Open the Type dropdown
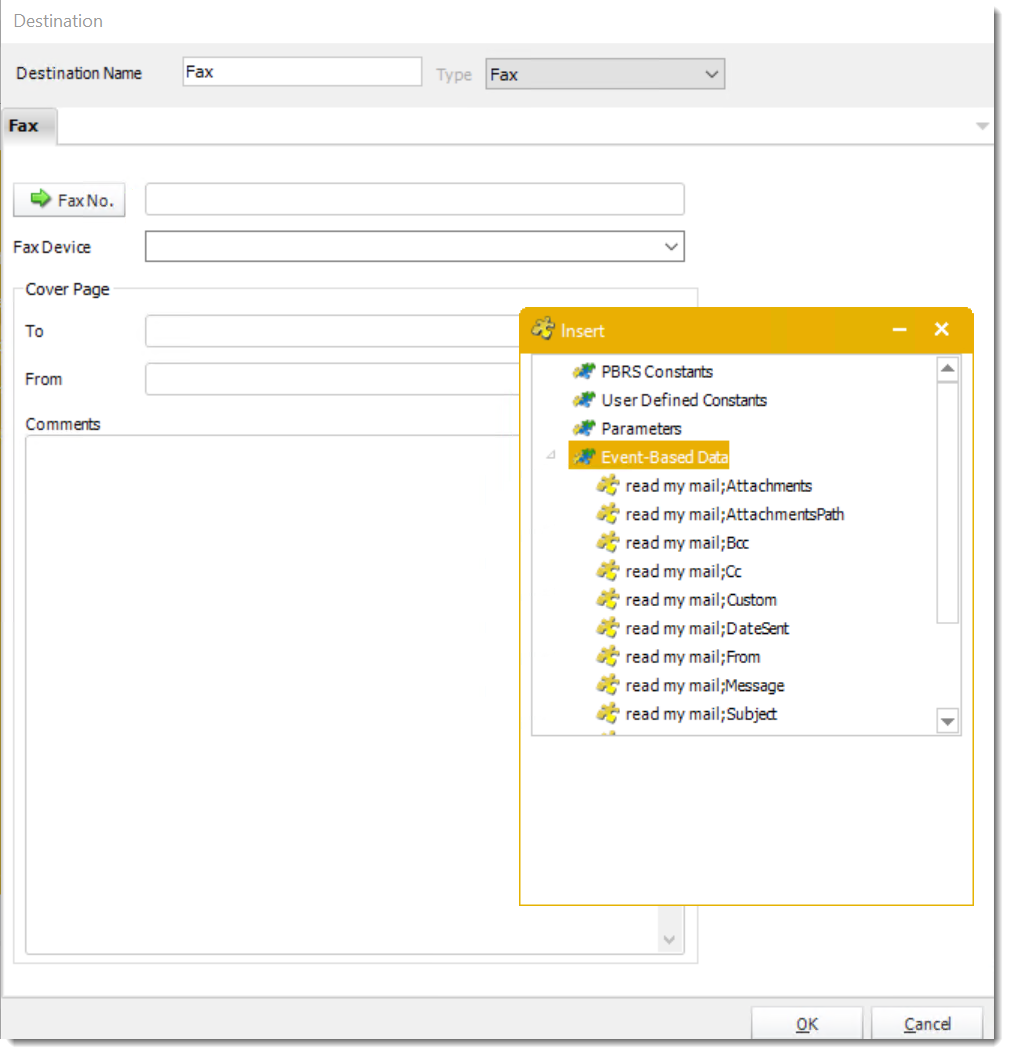This screenshot has height=1054, width=1009. 711,73
